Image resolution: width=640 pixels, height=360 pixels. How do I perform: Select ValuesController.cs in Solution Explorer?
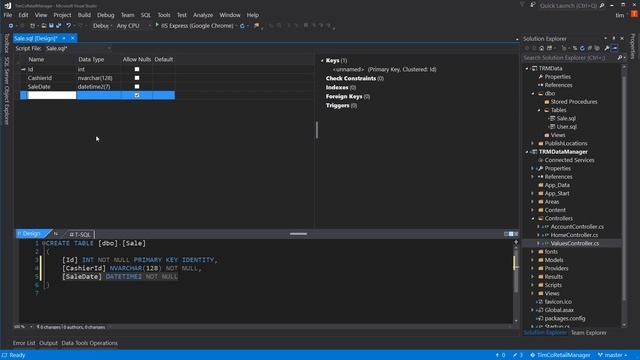(x=575, y=243)
